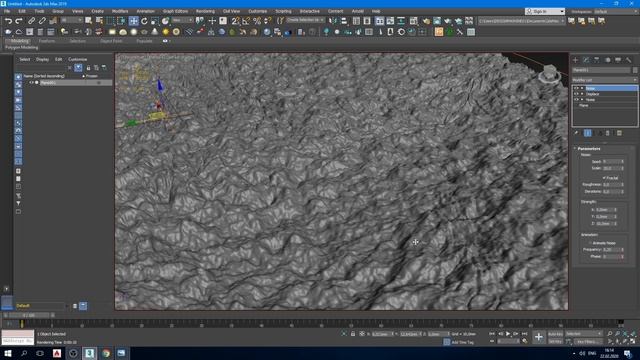The image size is (640, 360).
Task: Activate the Unlink Selection tool
Action: click(x=42, y=21)
